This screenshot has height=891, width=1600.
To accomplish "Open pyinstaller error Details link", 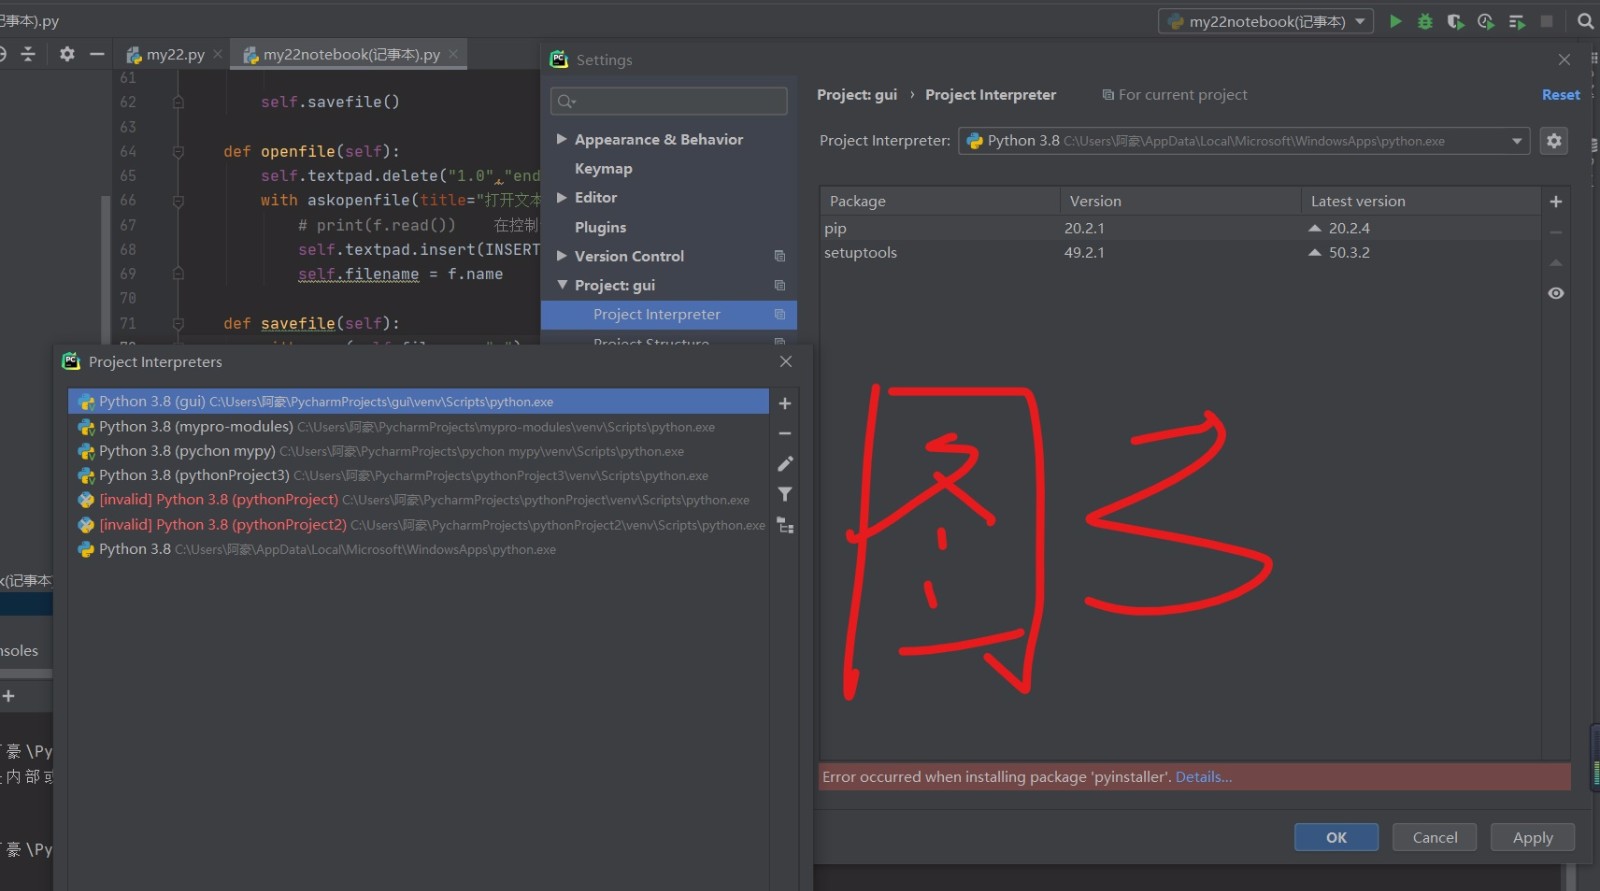I will pyautogui.click(x=1203, y=777).
